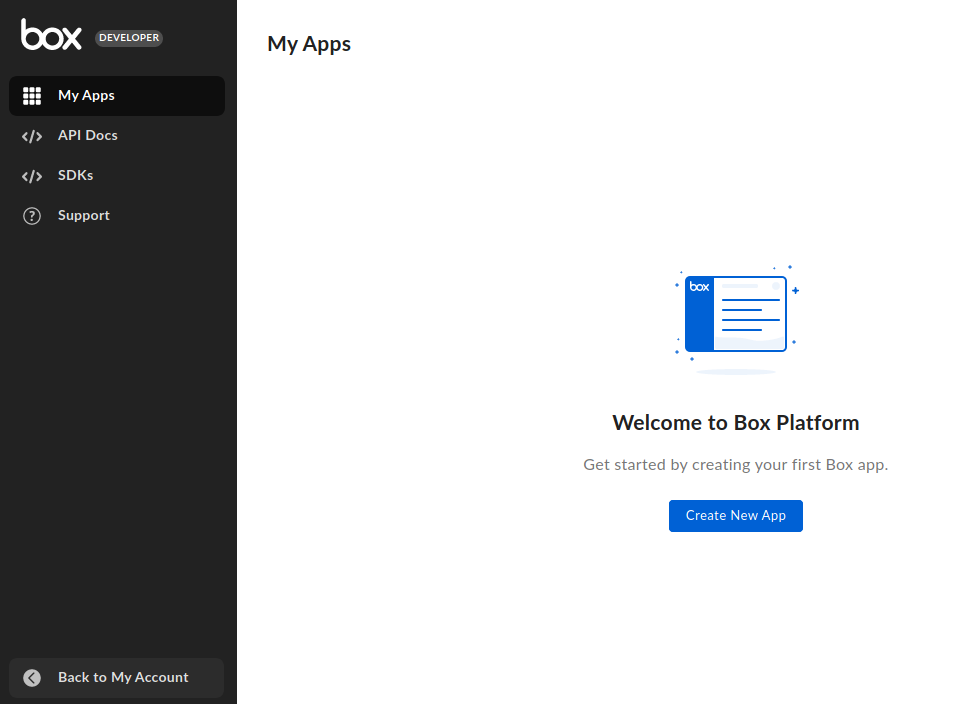Click the Box logo in the sidebar
Image resolution: width=960 pixels, height=704 pixels.
click(50, 35)
